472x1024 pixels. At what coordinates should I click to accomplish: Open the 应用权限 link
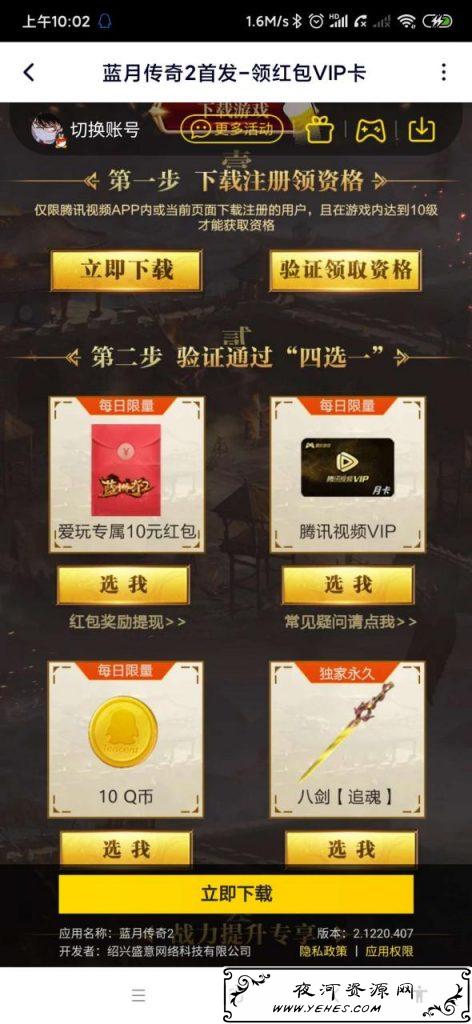(x=389, y=951)
